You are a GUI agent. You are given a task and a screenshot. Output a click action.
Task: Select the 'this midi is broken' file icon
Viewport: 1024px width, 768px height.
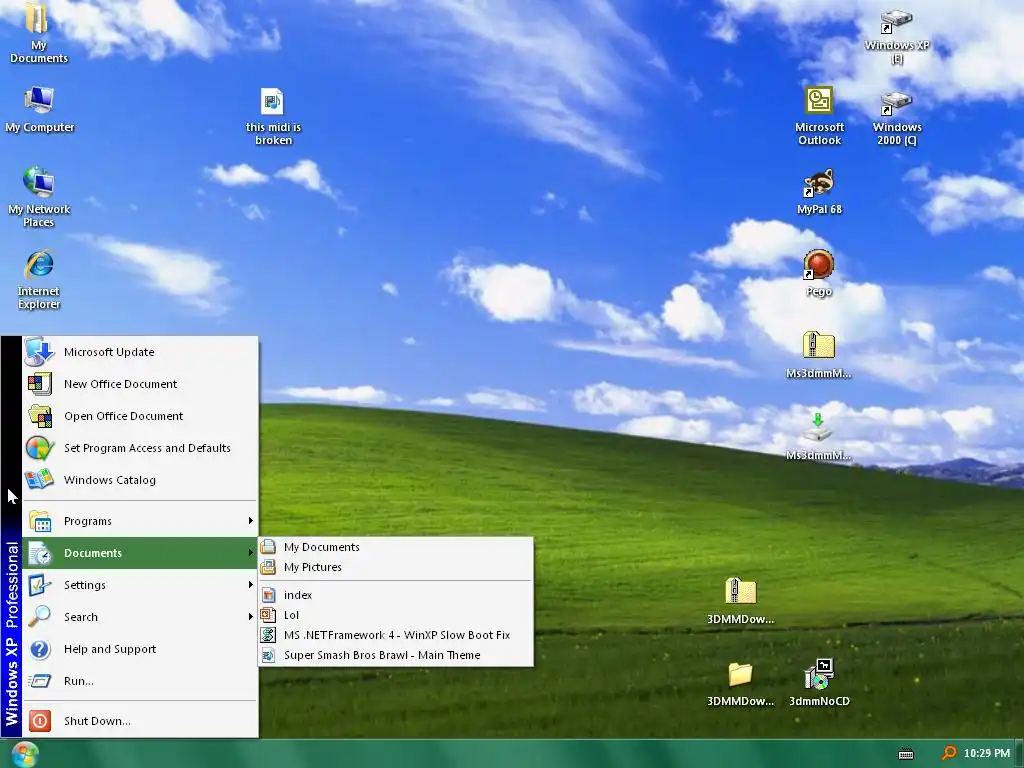coord(273,116)
